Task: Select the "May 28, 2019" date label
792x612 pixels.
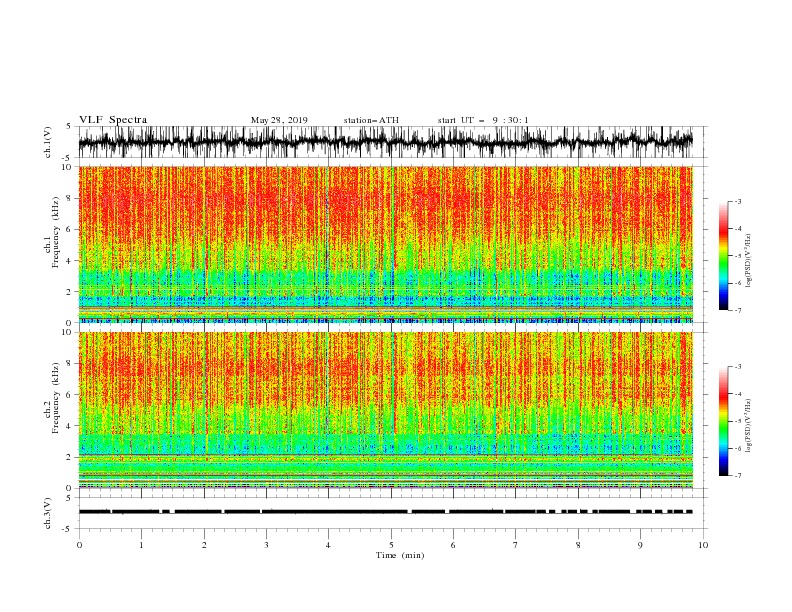Action: click(279, 120)
